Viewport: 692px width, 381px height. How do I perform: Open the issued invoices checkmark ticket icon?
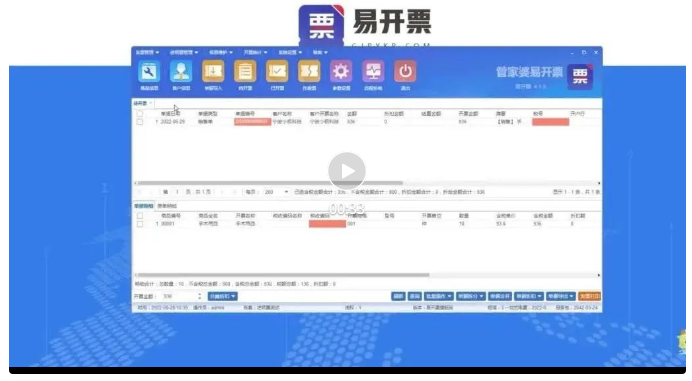[x=277, y=72]
